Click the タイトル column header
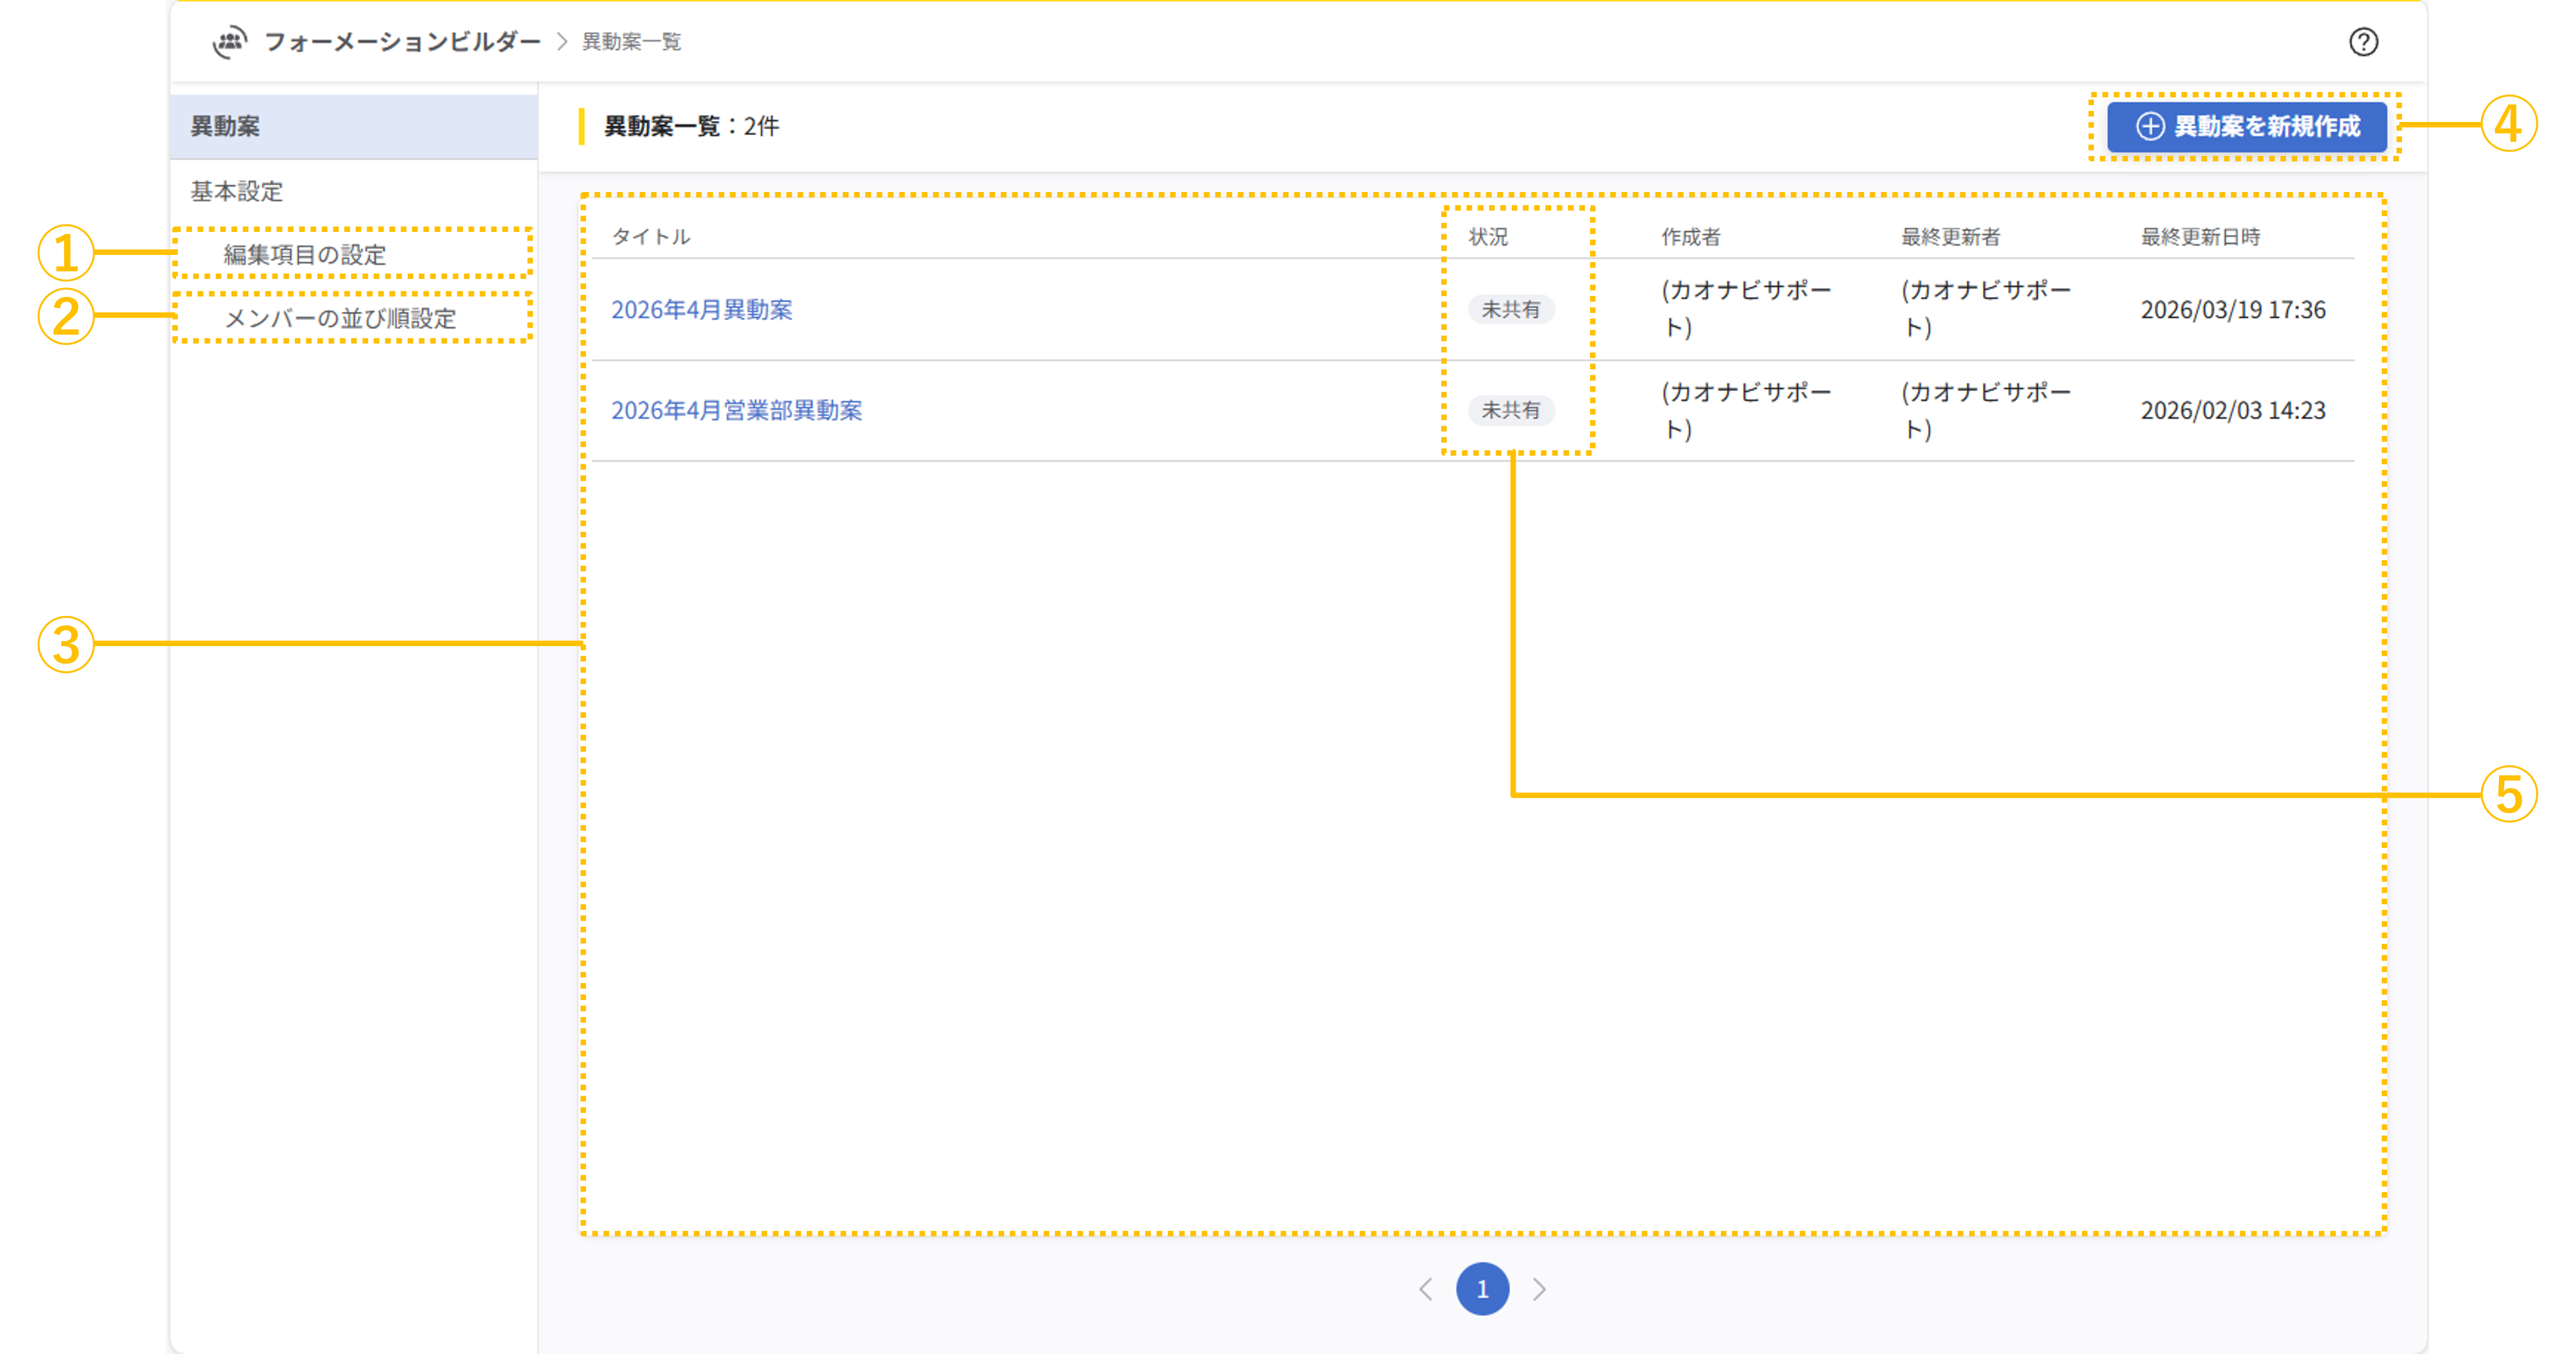 pyautogui.click(x=651, y=237)
